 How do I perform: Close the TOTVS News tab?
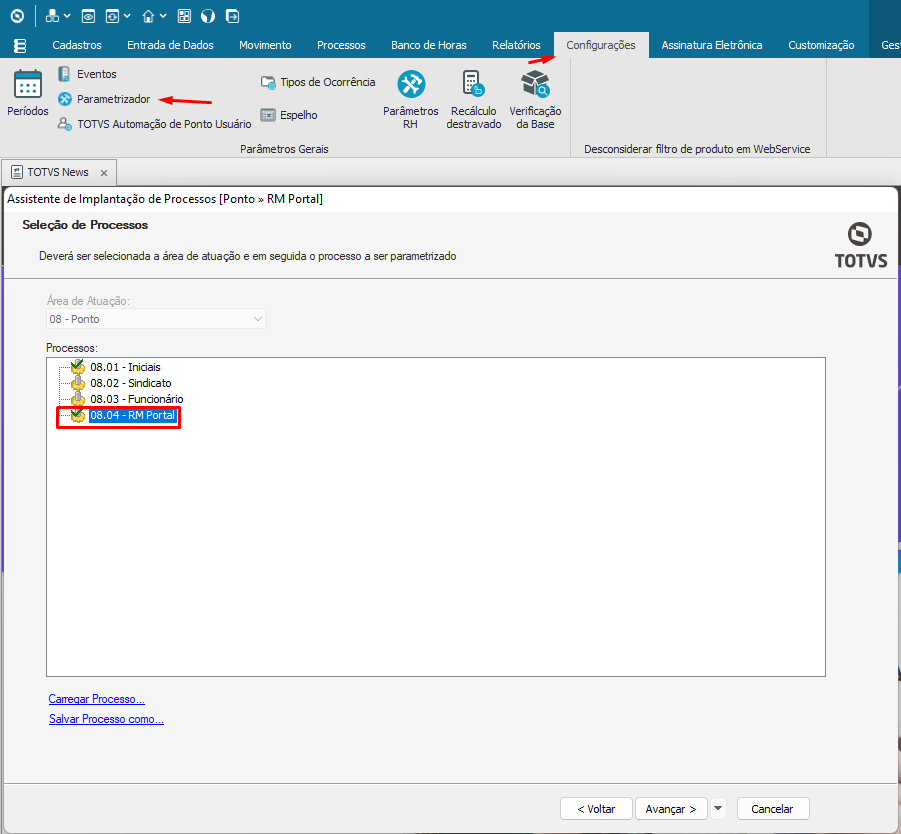coord(104,172)
